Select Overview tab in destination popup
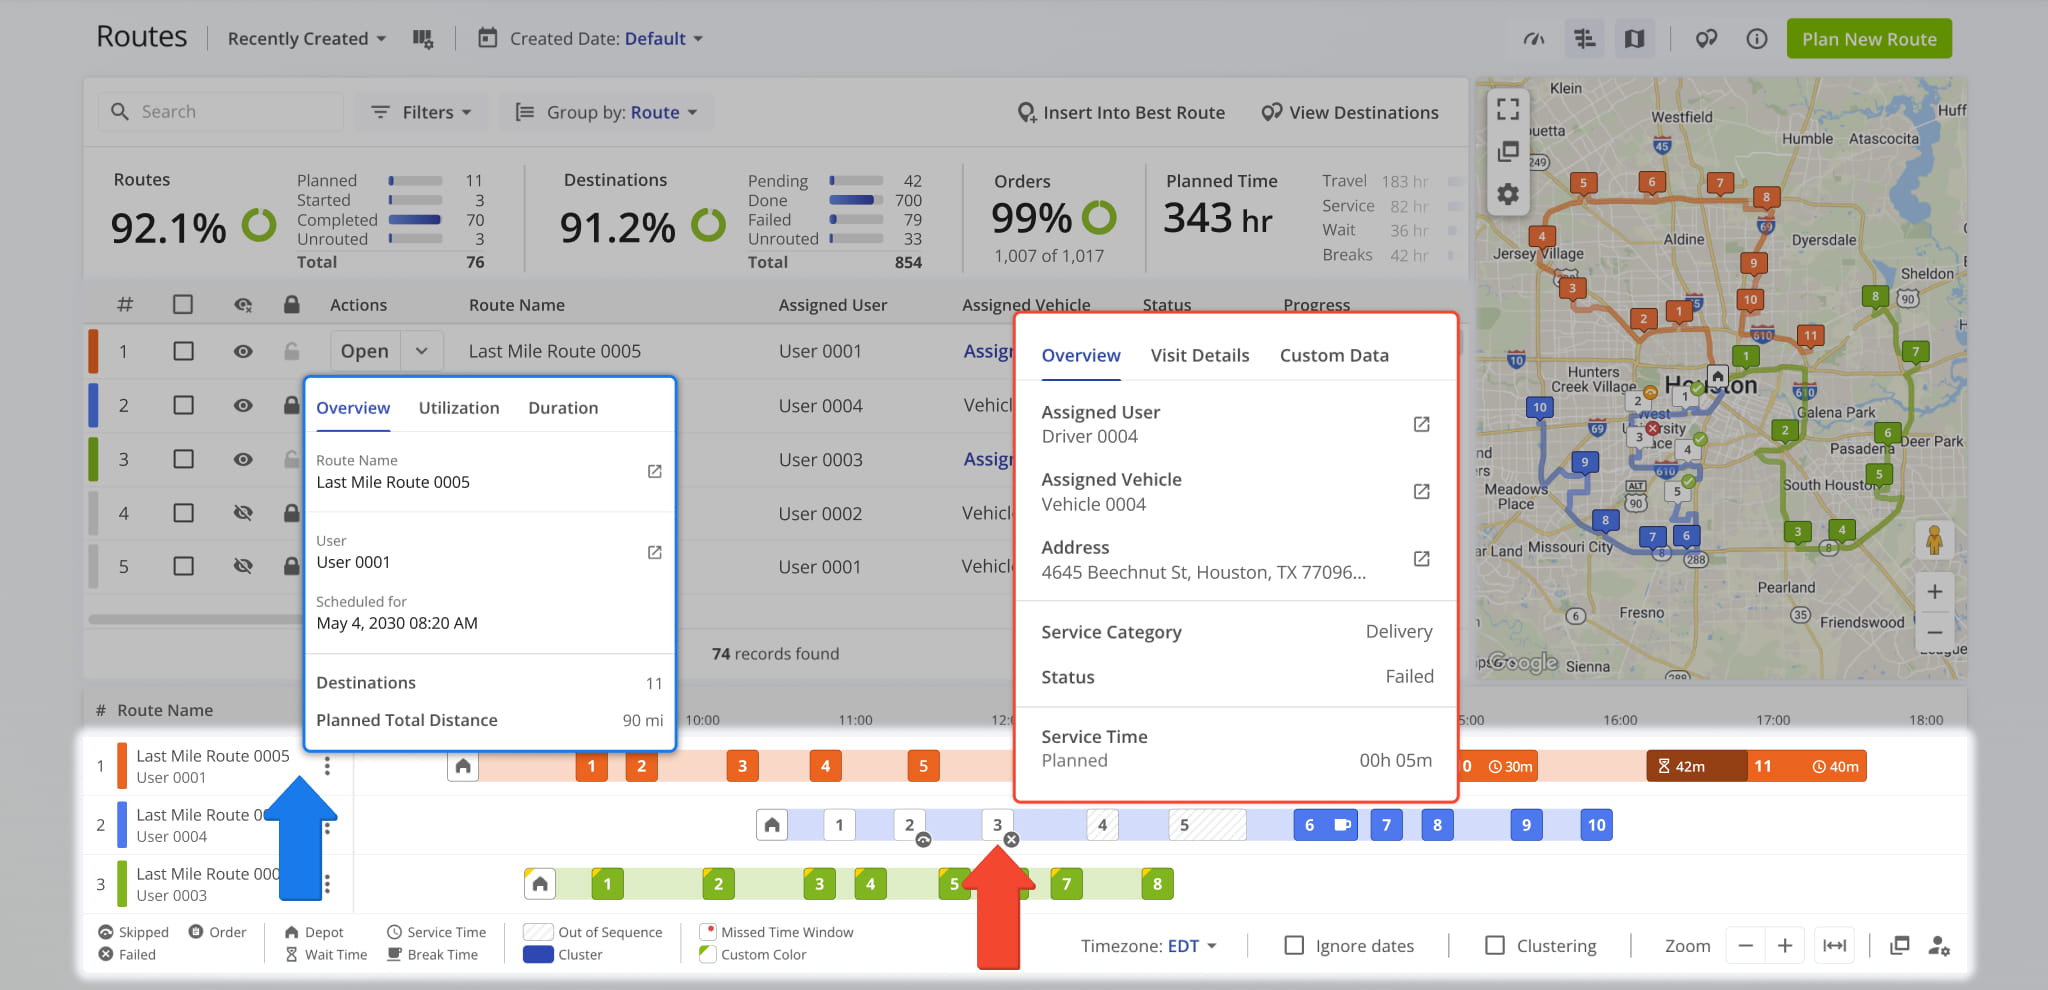Image resolution: width=2048 pixels, height=990 pixels. [1081, 355]
